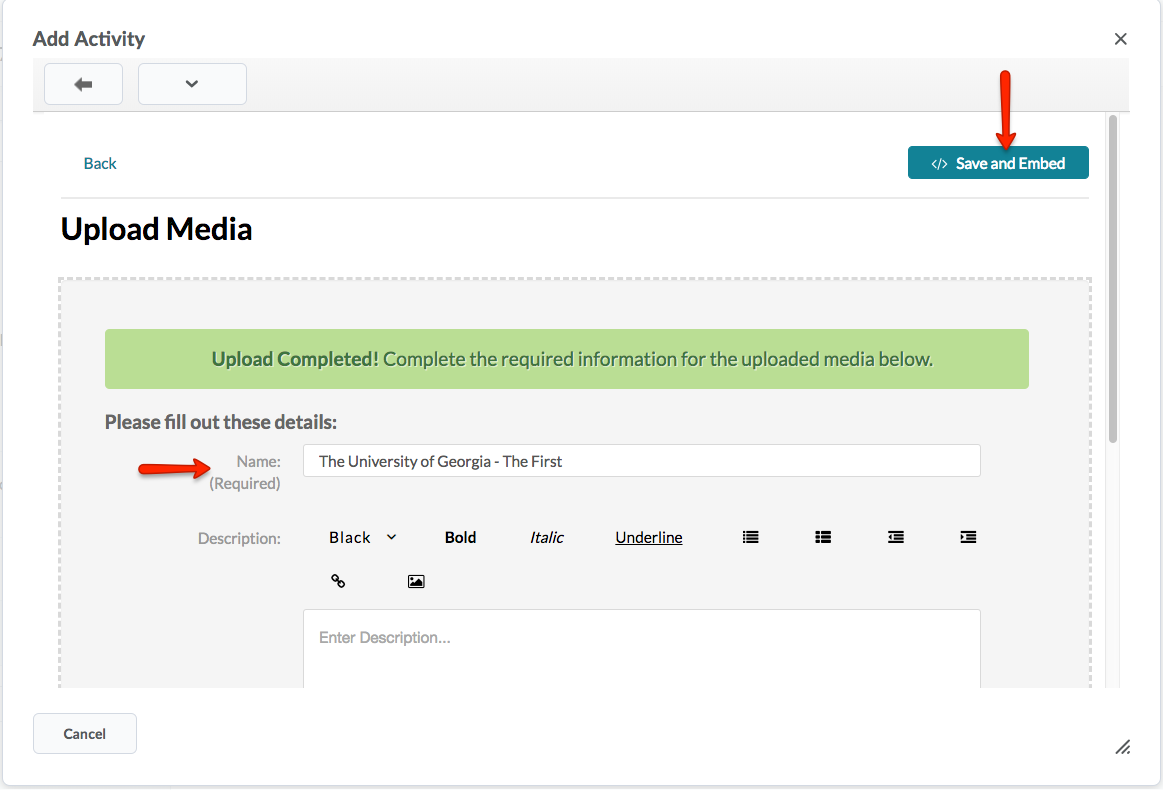Toggle Bold formatting in the description editor

(x=460, y=537)
